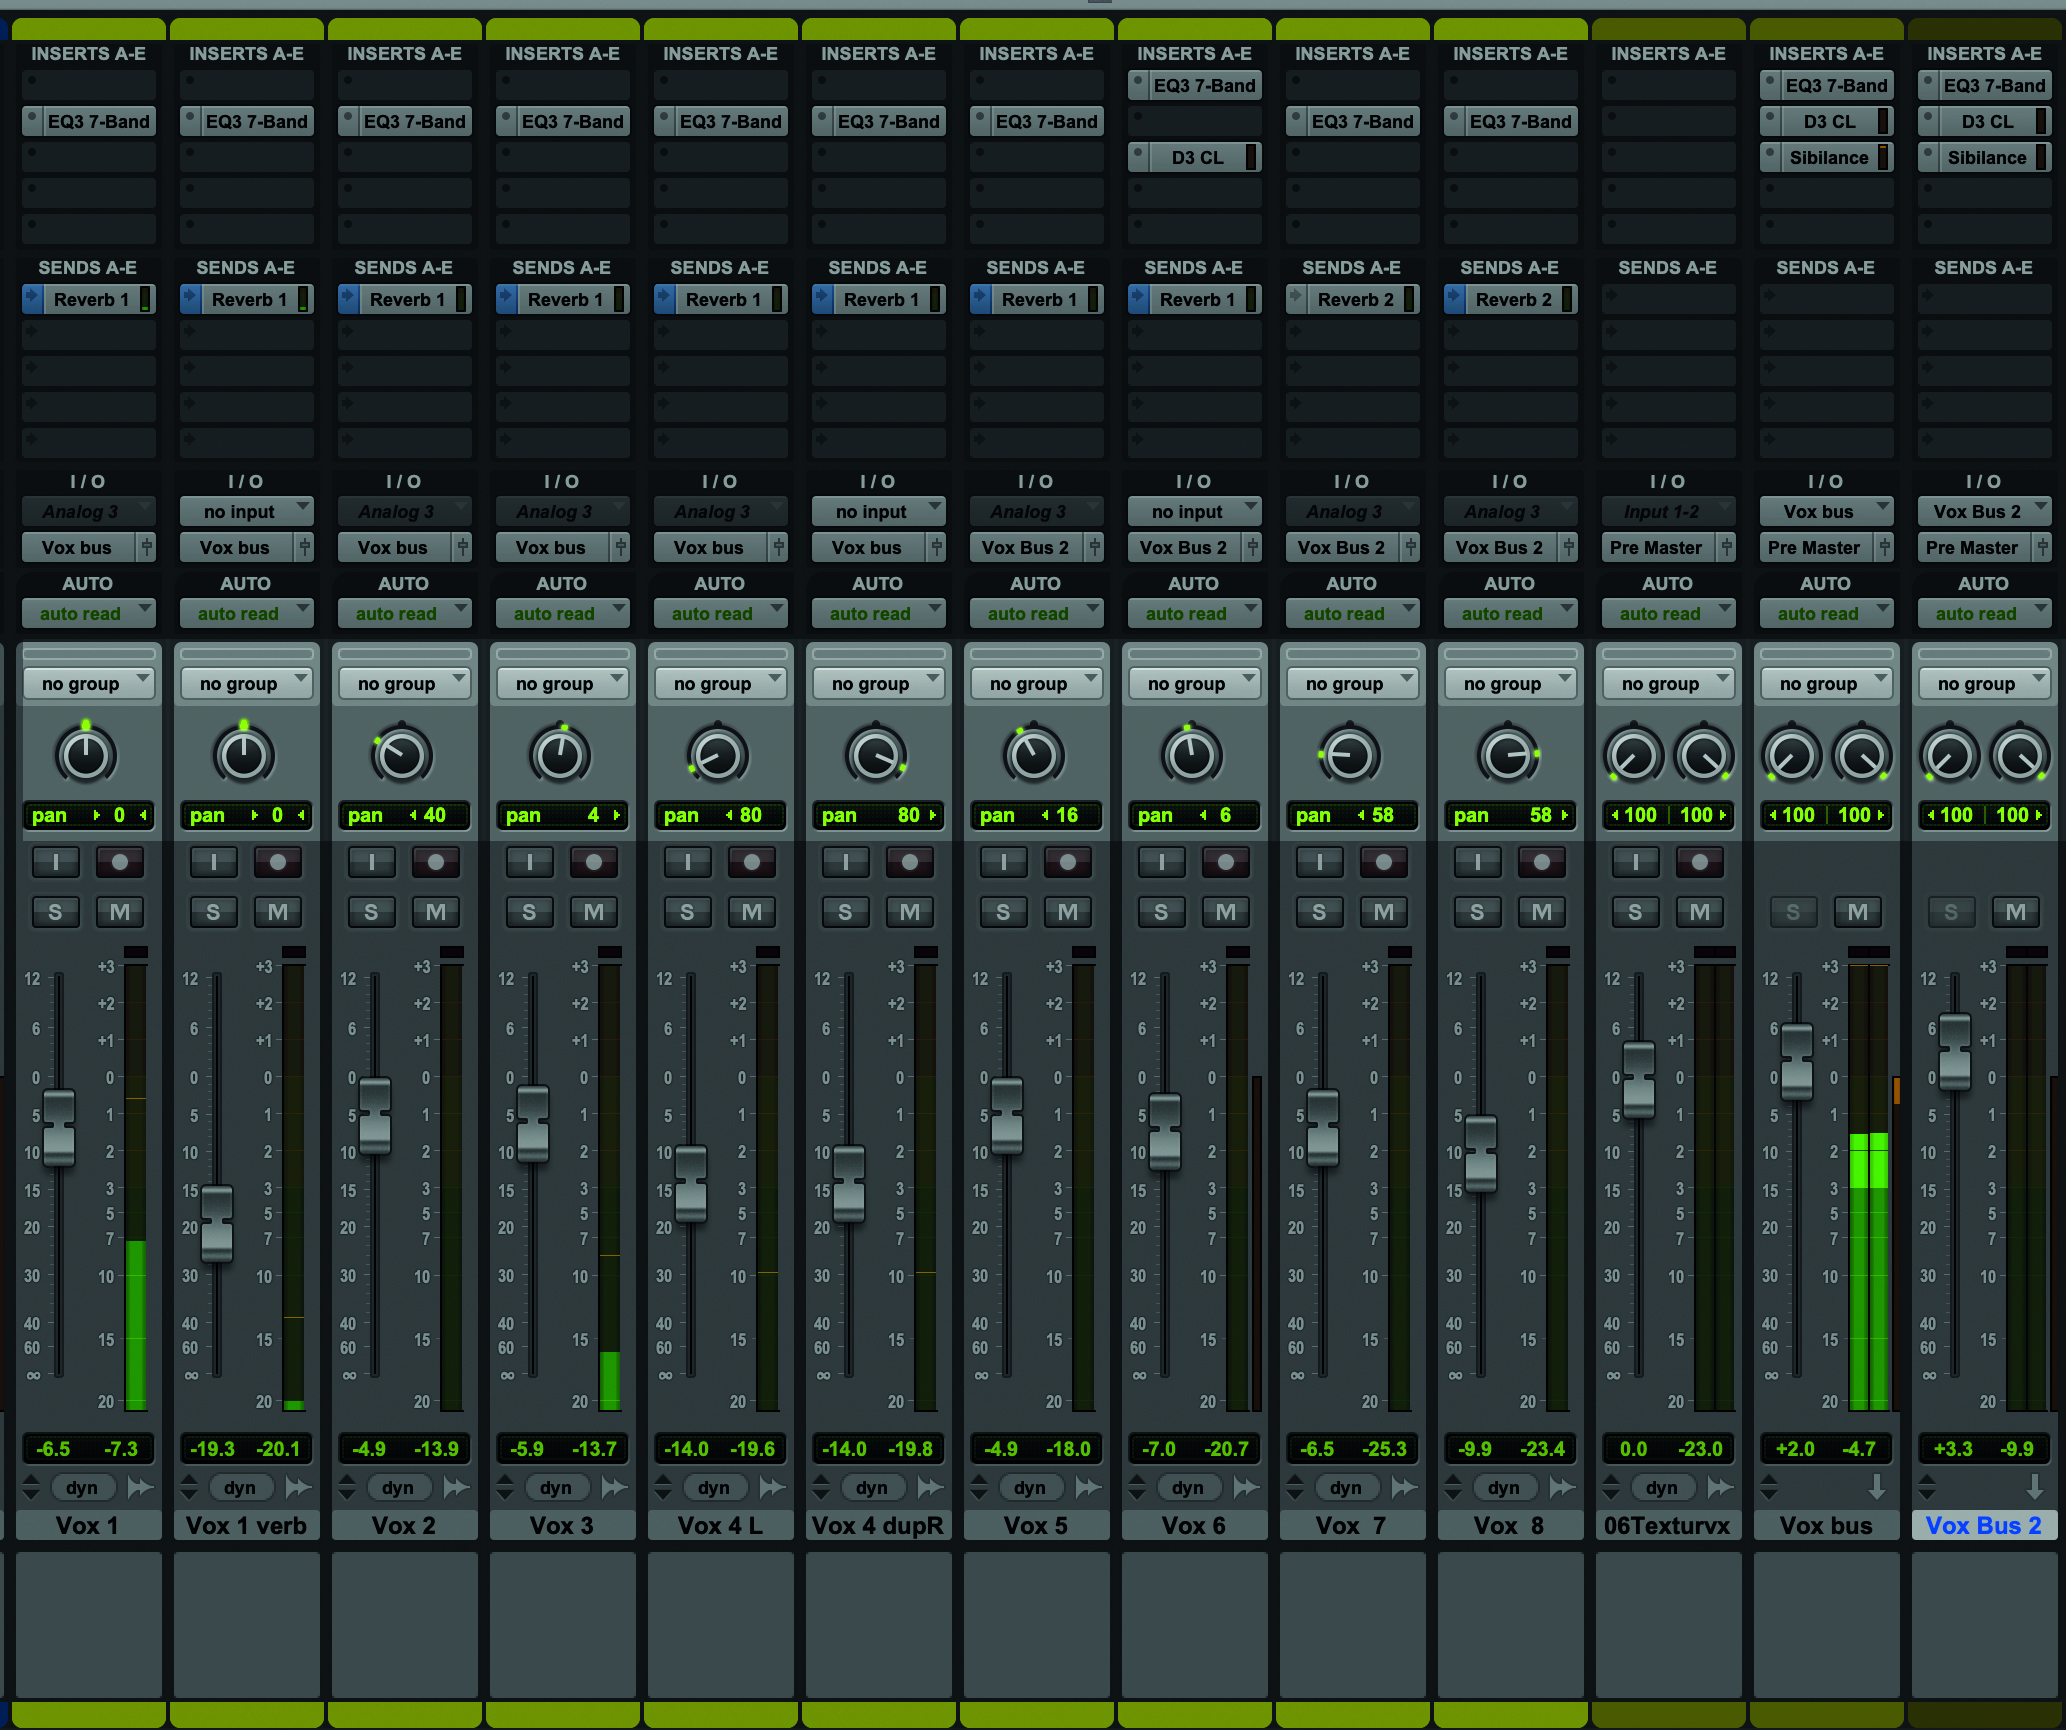Click down arrow icon on Vox bus
Image resolution: width=2066 pixels, height=1730 pixels.
tap(1877, 1488)
